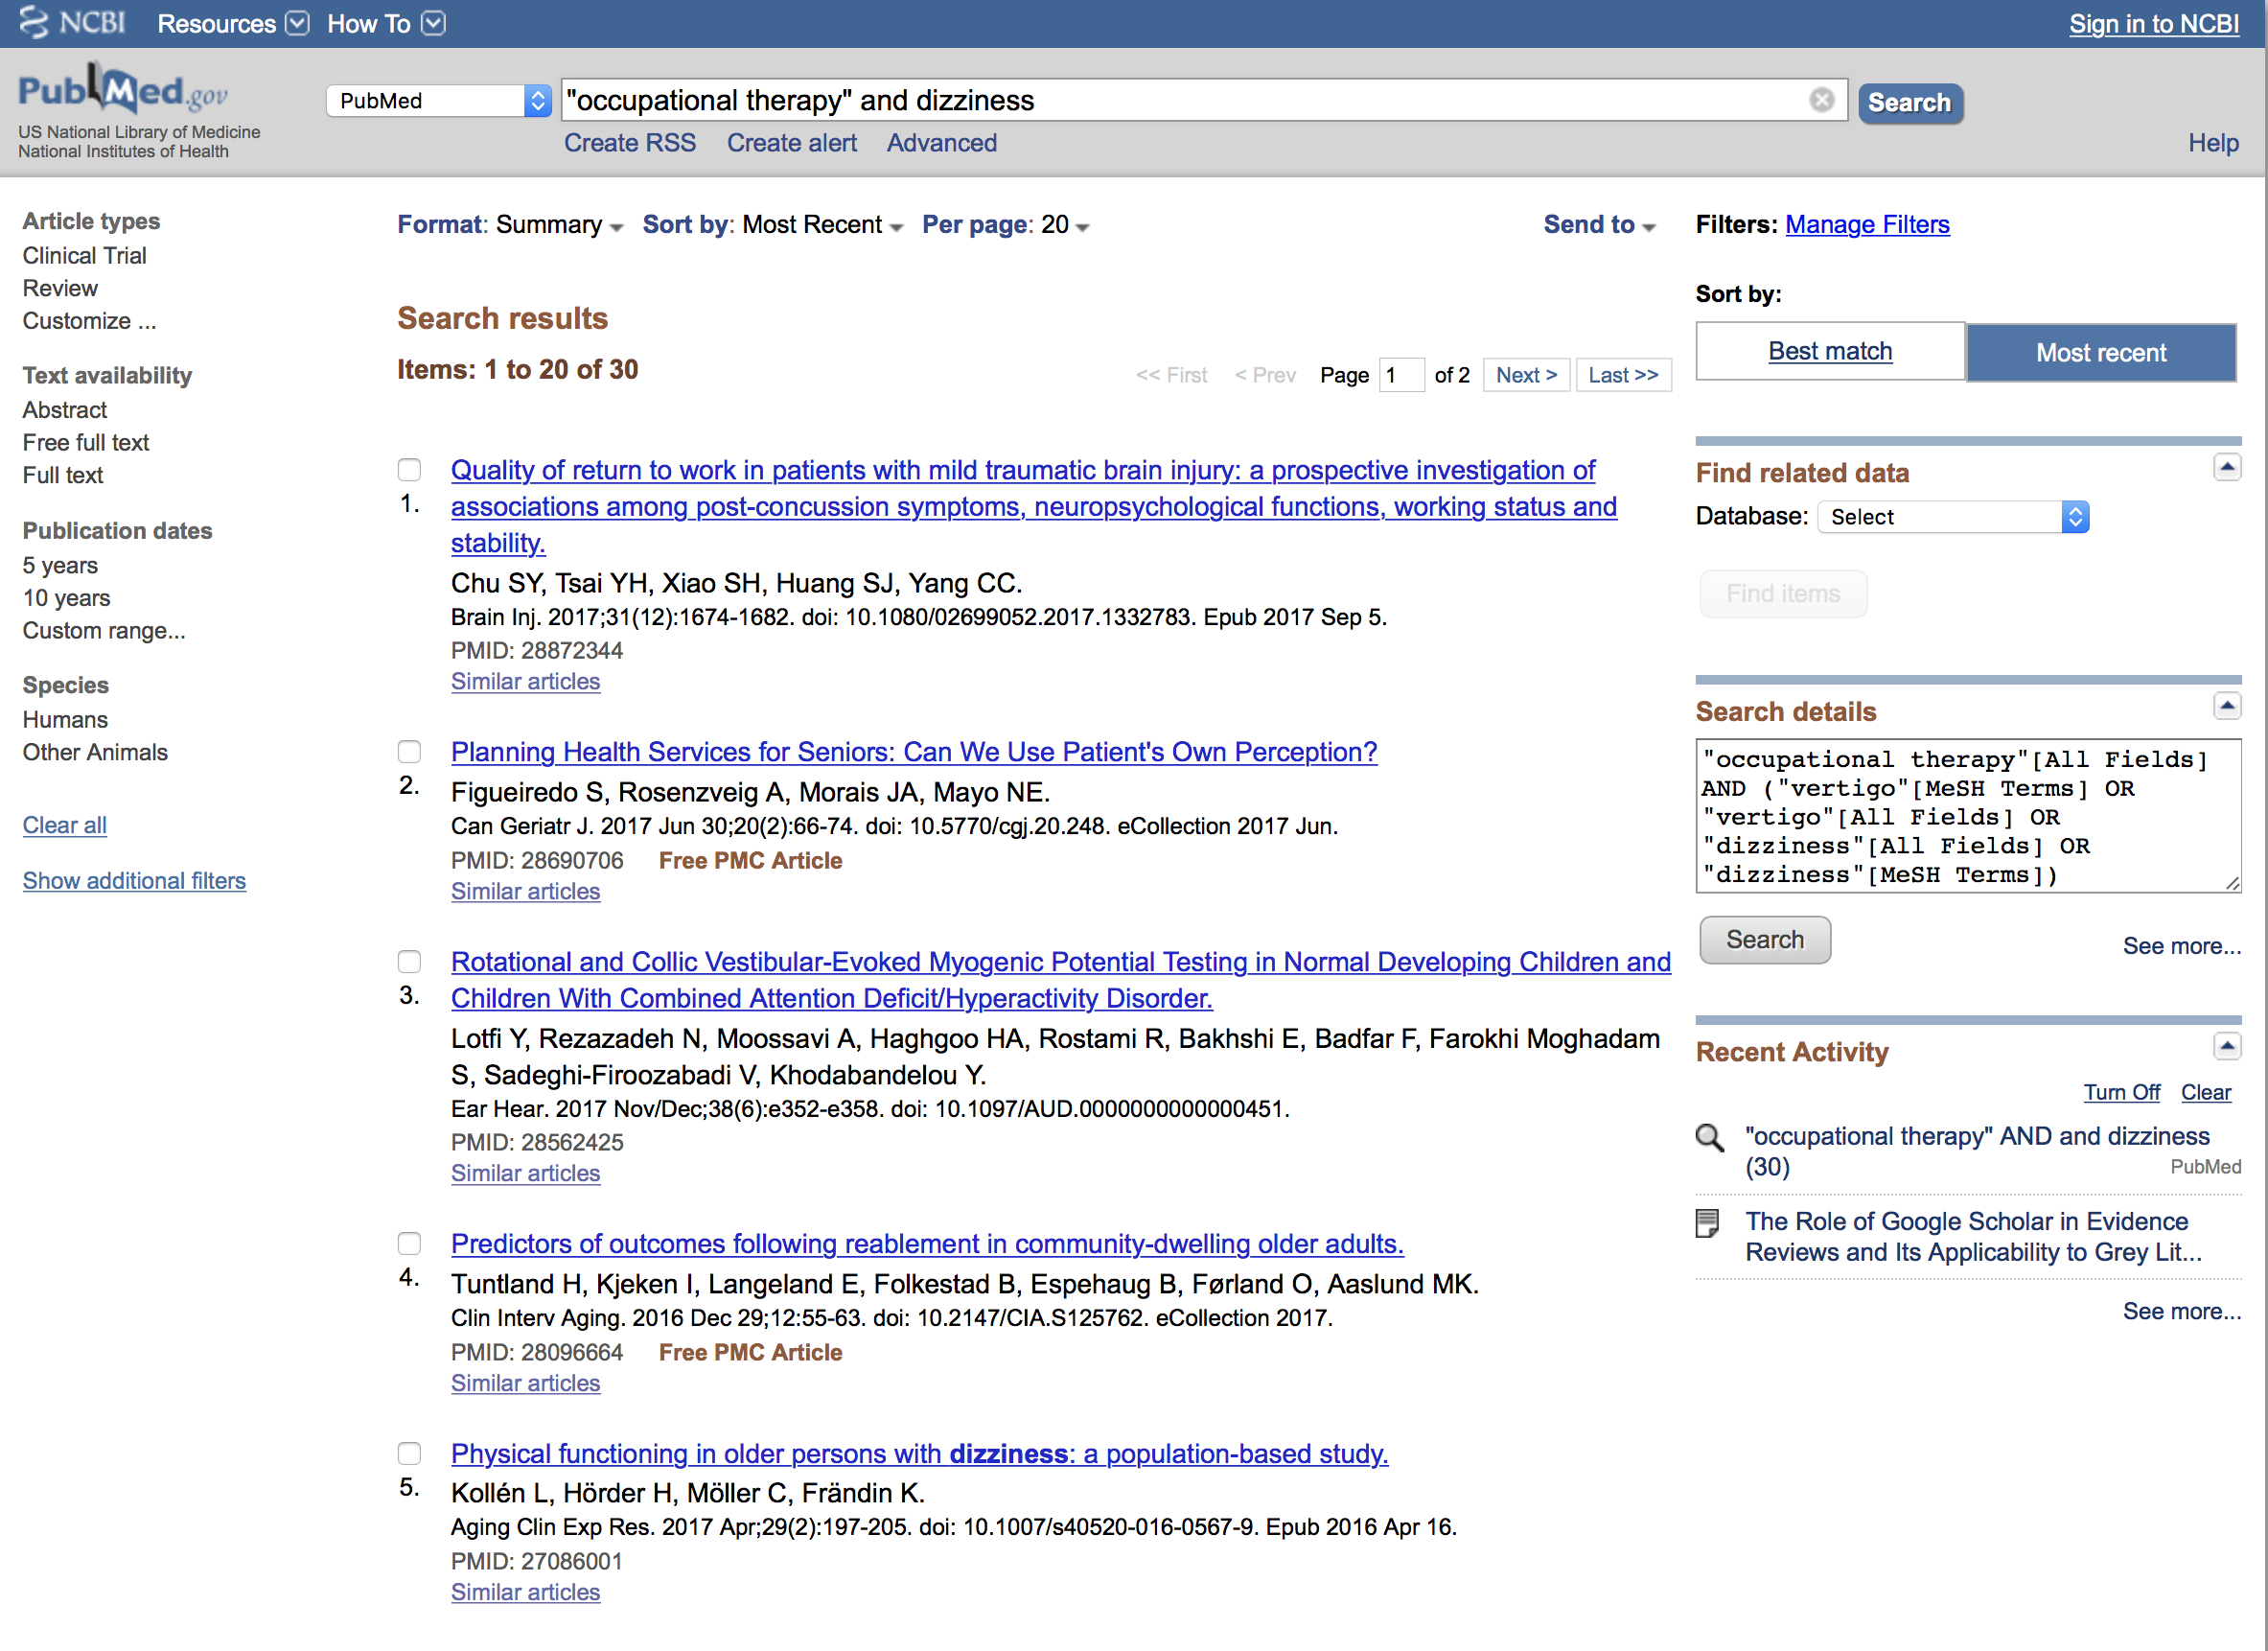
Task: Open the How To dropdown menu
Action: tap(386, 23)
